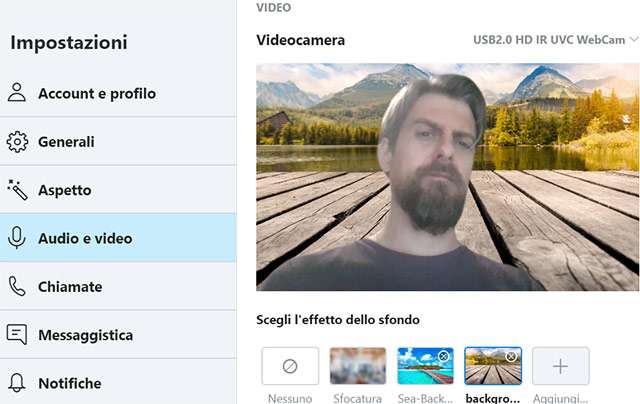Click the Messaggistica chat bubble icon
This screenshot has width=640, height=404.
coord(17,335)
